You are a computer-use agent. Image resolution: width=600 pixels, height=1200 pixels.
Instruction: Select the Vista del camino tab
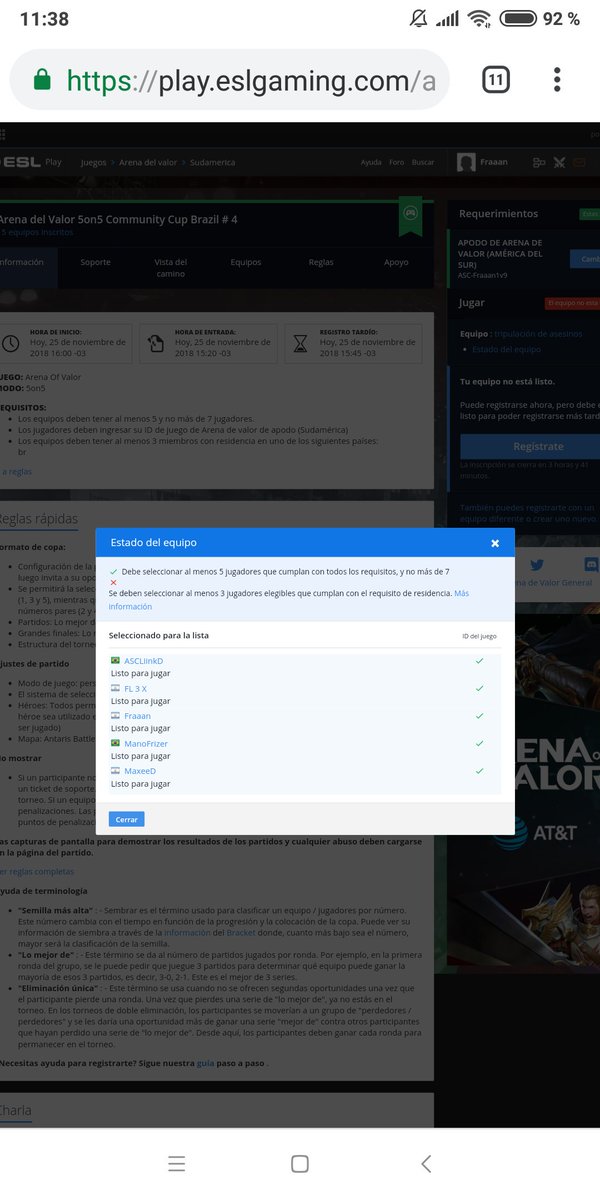point(170,268)
